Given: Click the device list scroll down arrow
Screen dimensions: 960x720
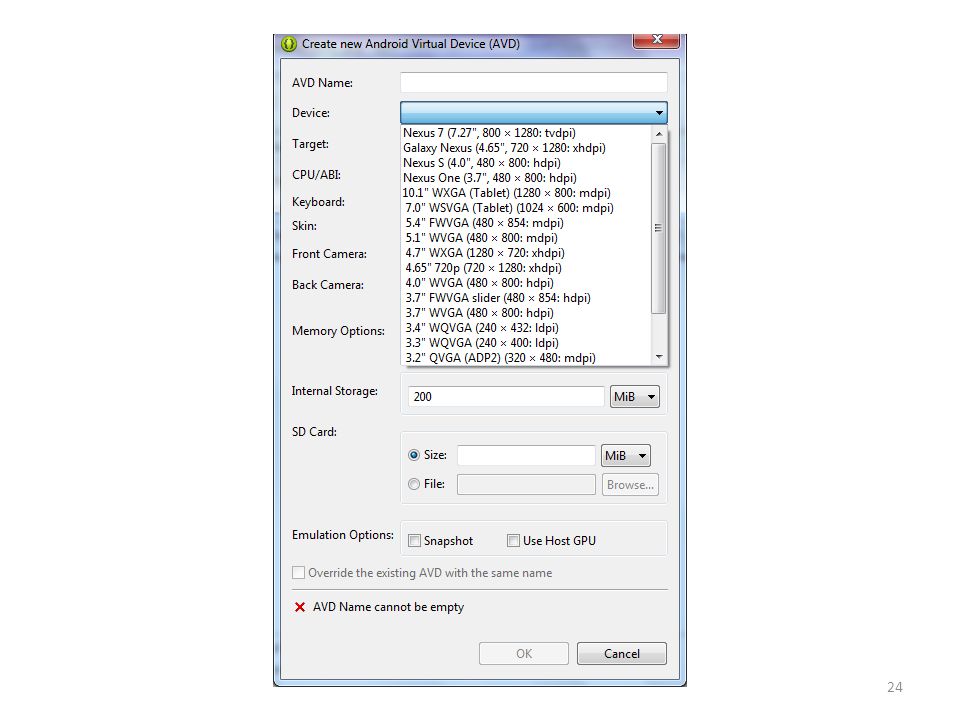Looking at the screenshot, I should tap(659, 357).
